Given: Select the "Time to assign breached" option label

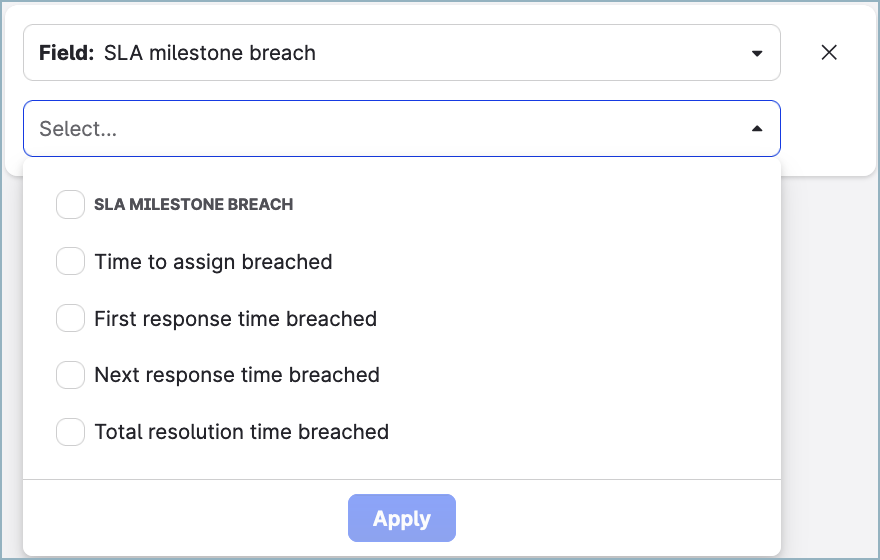Looking at the screenshot, I should point(213,262).
